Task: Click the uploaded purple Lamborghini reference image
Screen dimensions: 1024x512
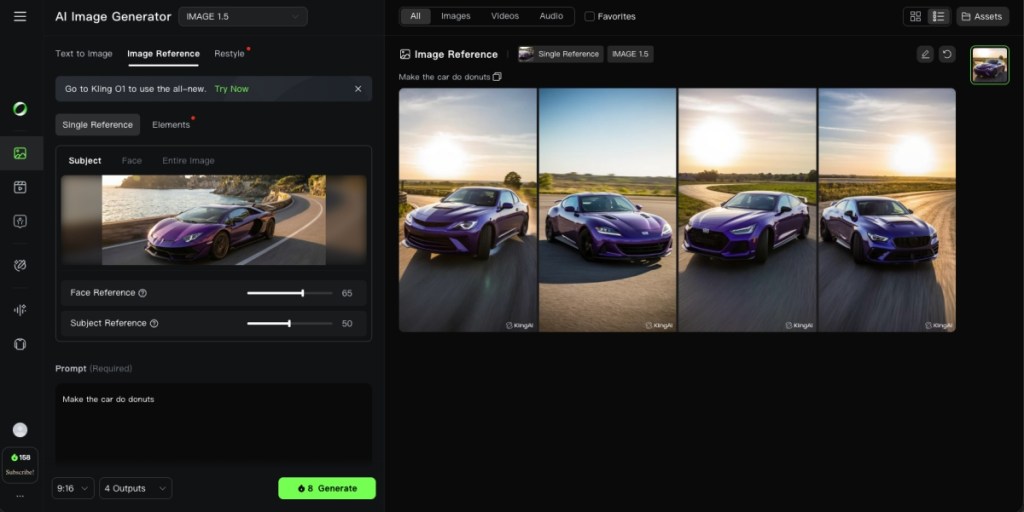Action: point(214,220)
